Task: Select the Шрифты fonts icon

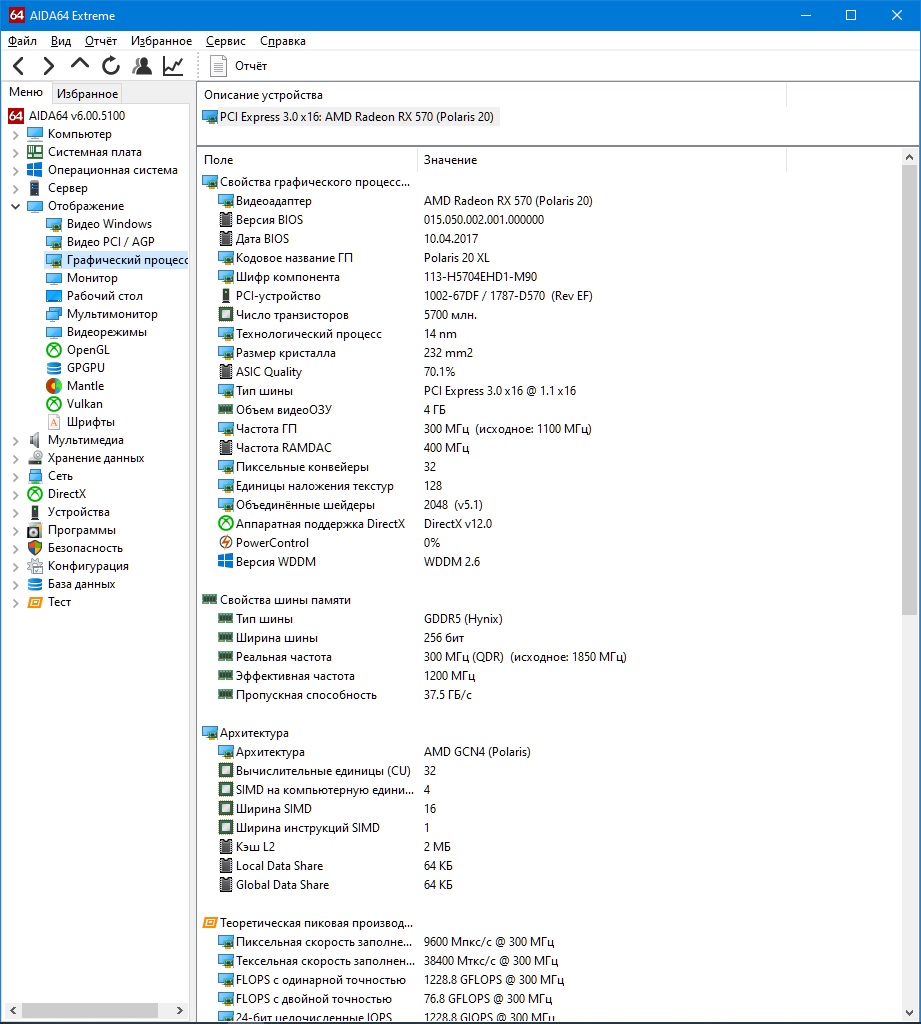Action: click(x=54, y=422)
